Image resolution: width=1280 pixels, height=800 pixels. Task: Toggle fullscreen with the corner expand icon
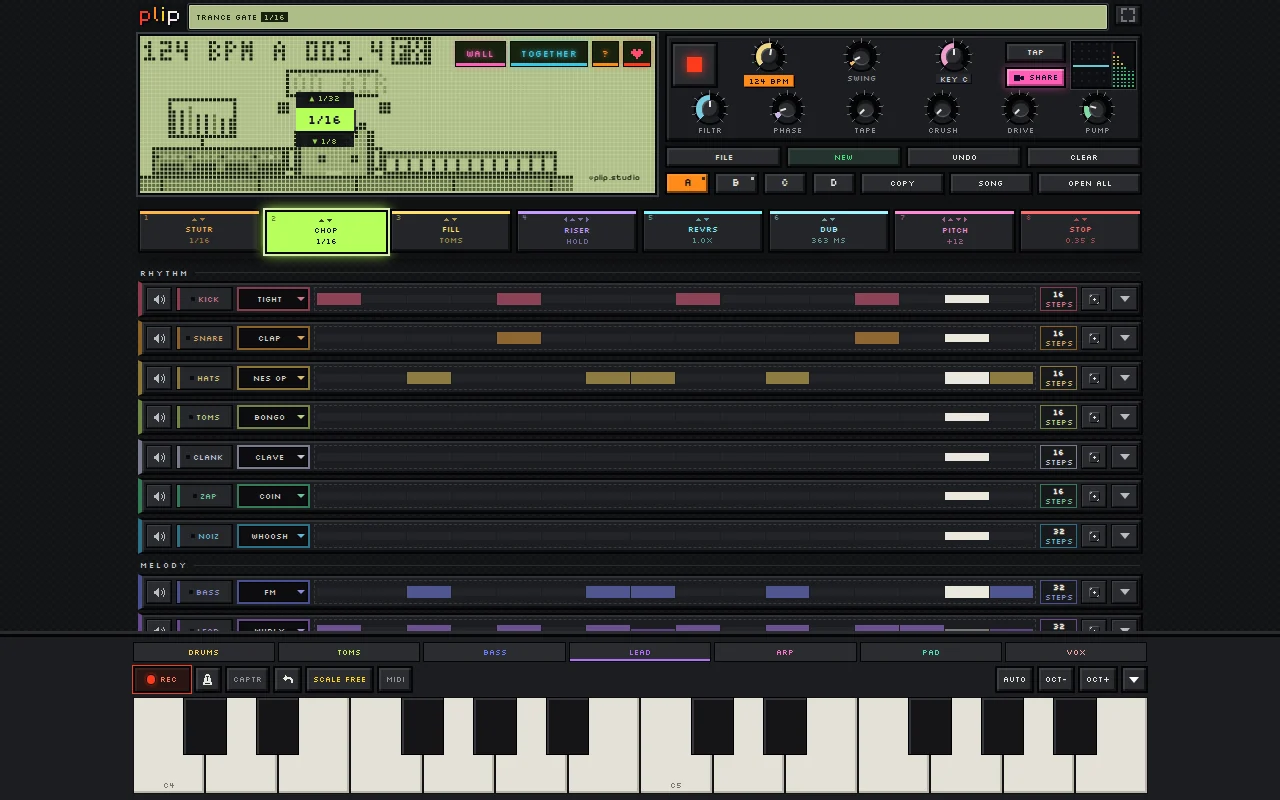pos(1127,15)
